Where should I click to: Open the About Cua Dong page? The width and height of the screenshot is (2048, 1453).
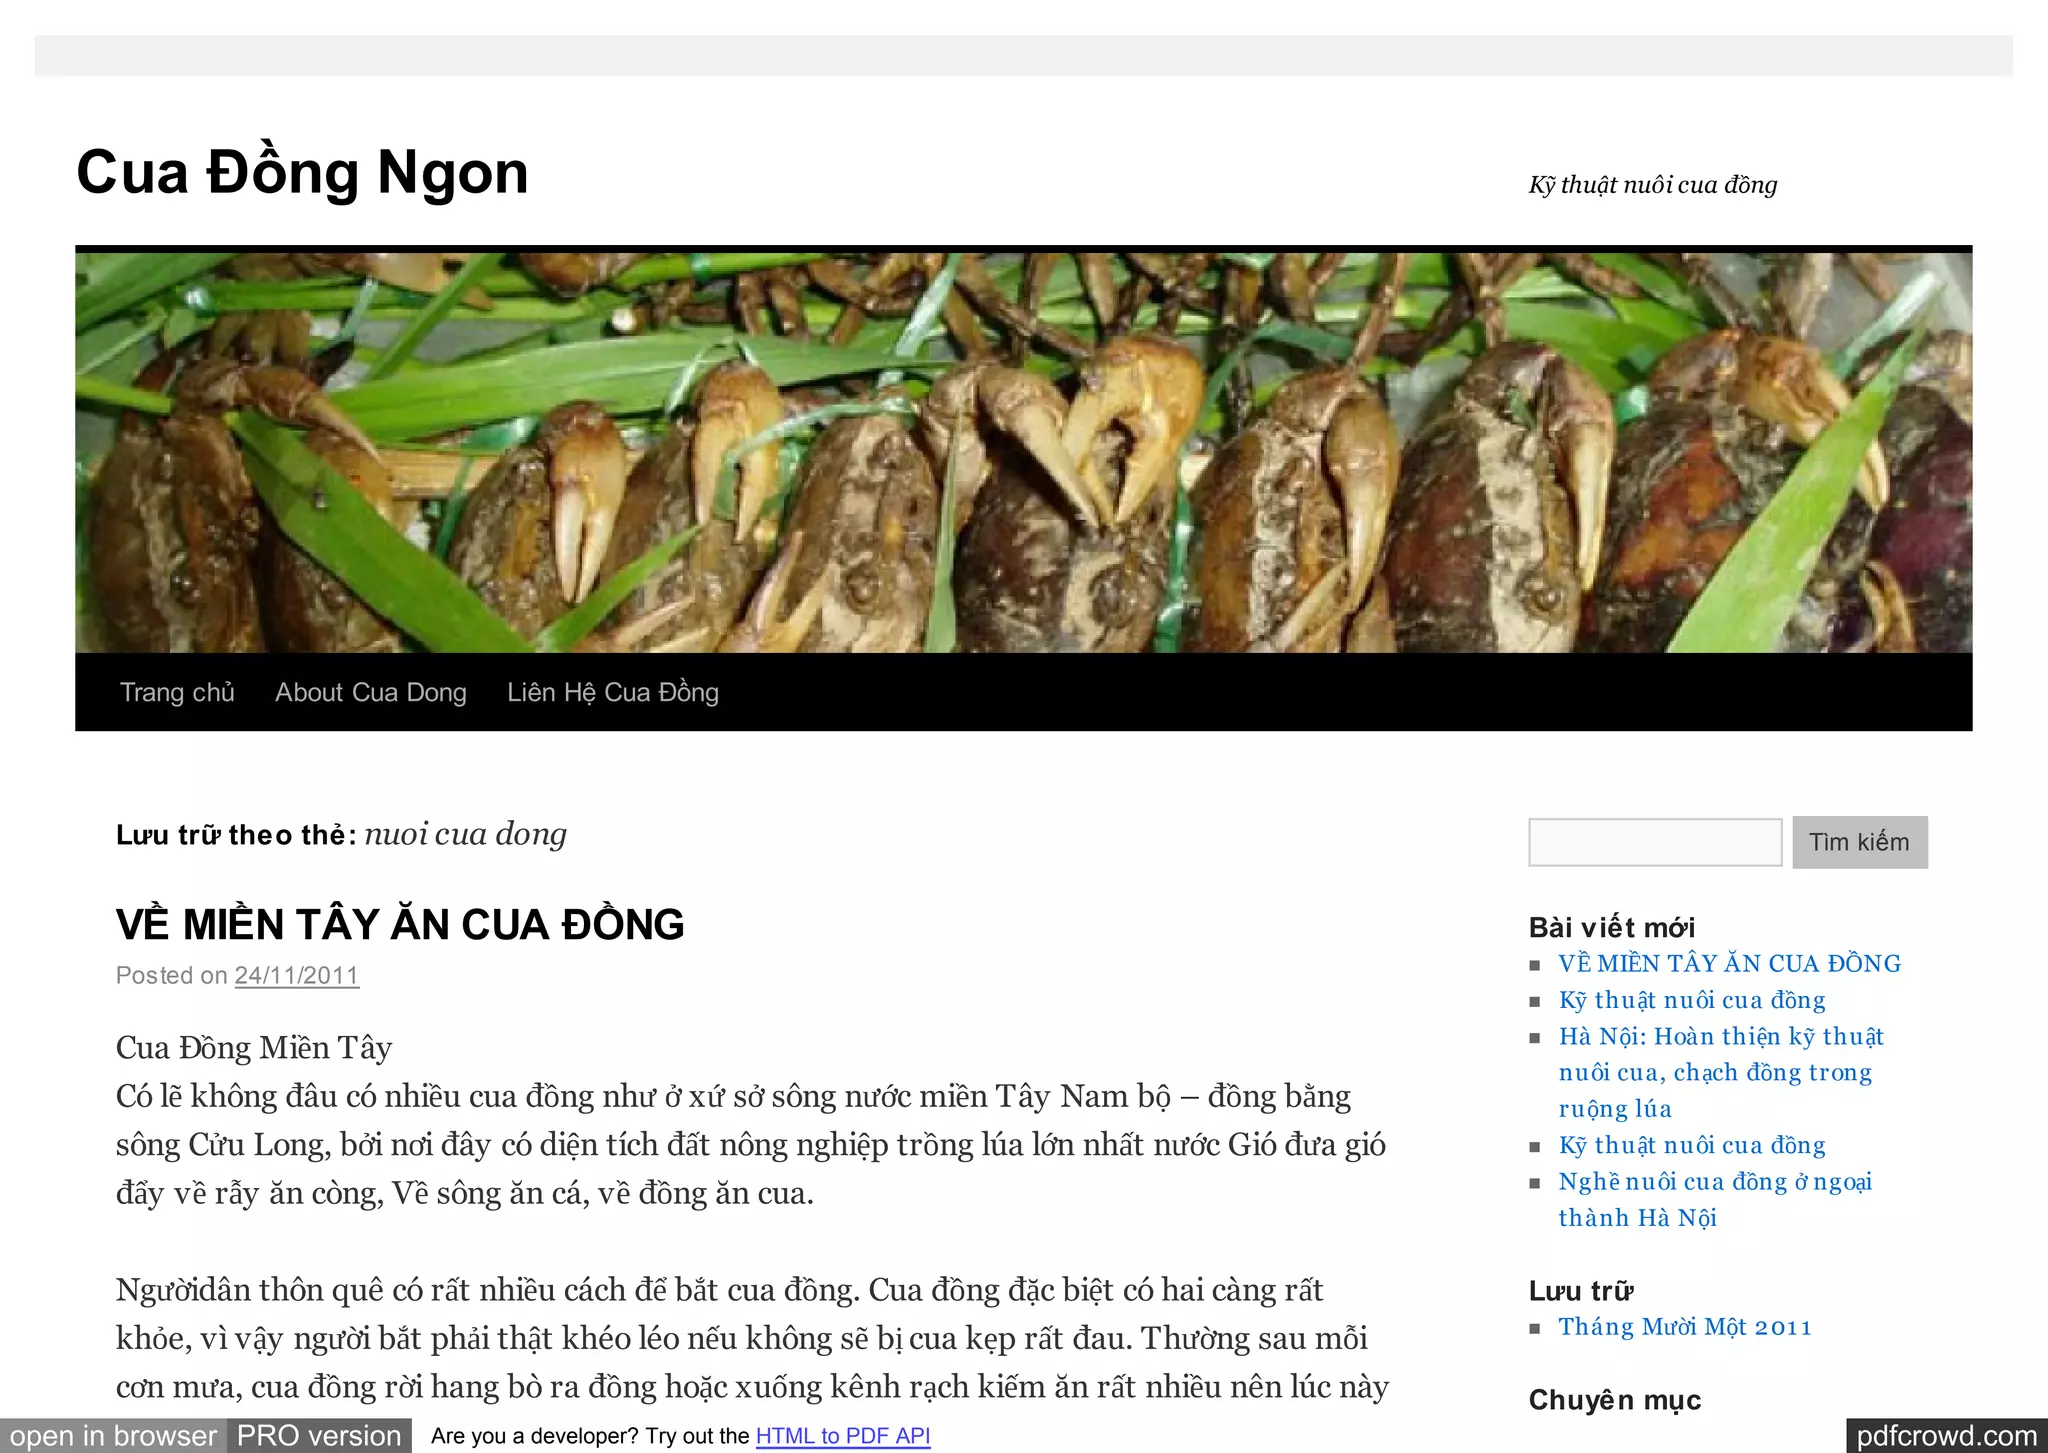click(x=371, y=692)
